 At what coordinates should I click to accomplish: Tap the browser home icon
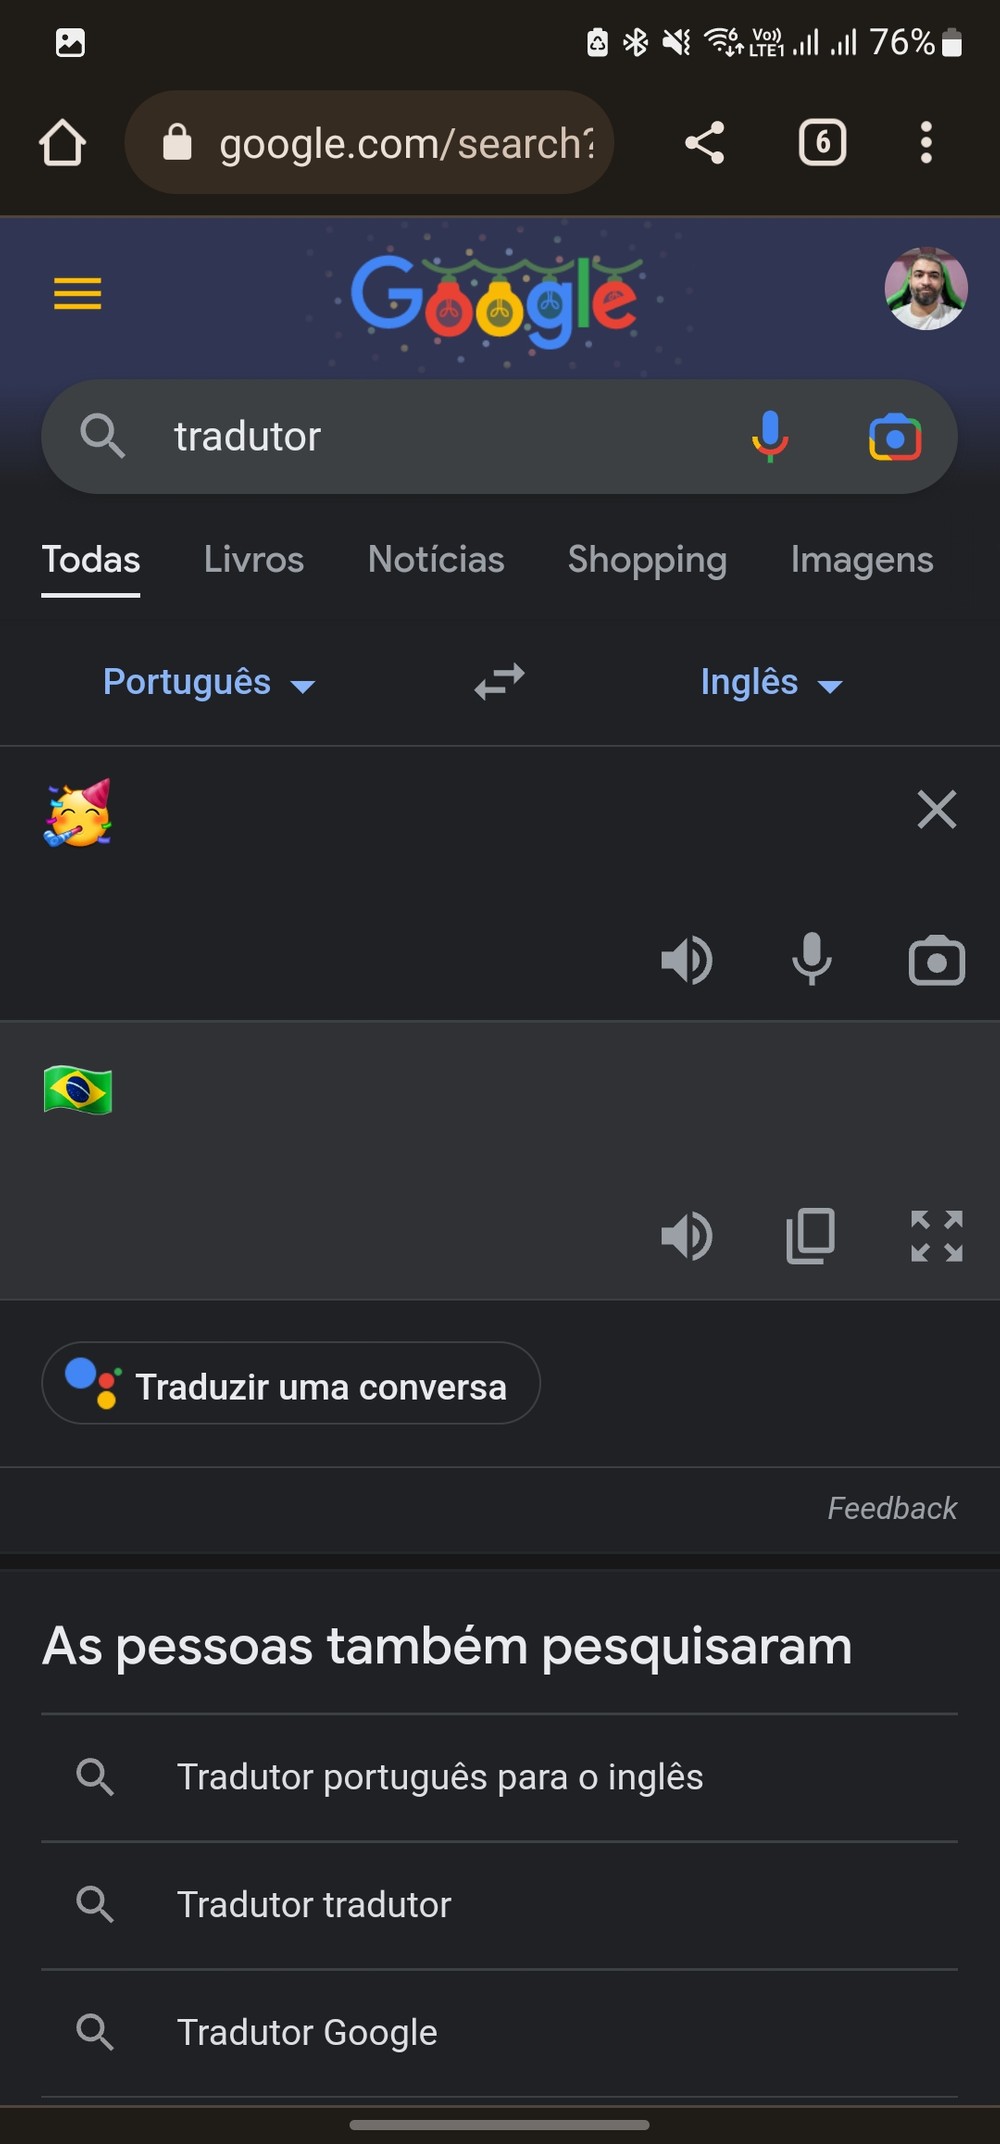62,143
